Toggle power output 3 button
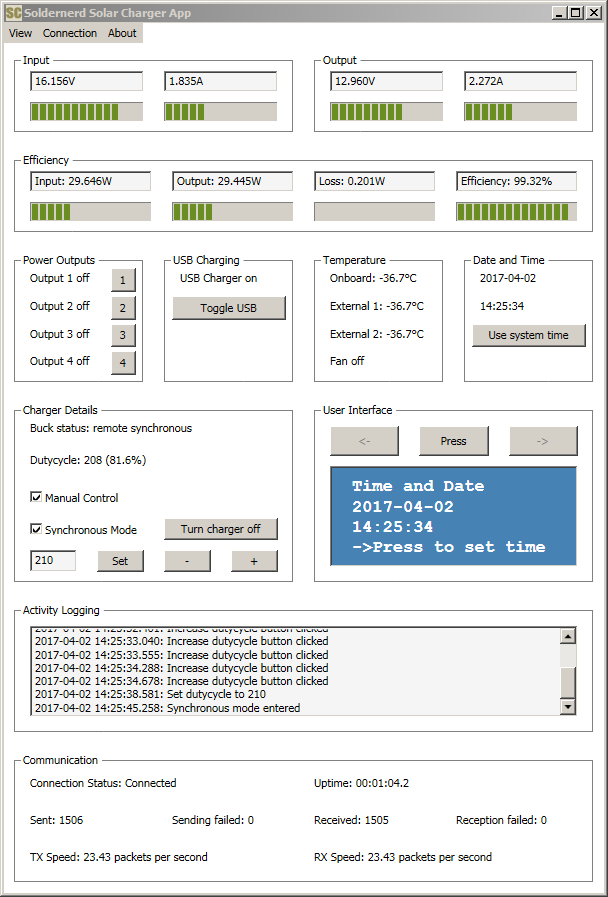Viewport: 608px width, 897px height. [x=123, y=335]
